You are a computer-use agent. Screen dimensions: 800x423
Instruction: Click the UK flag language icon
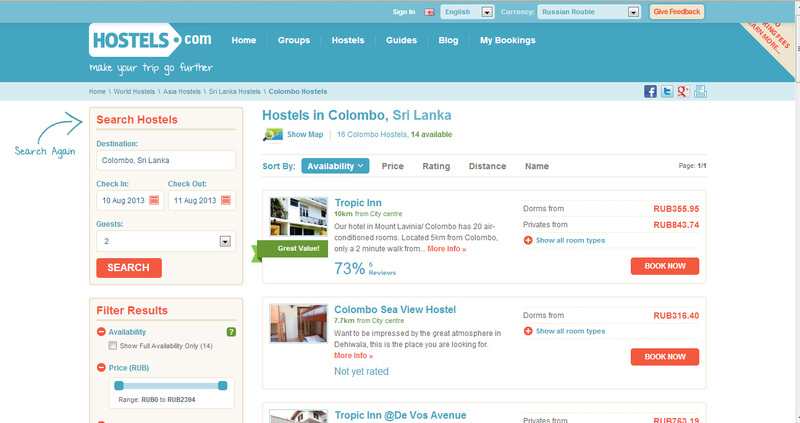point(430,12)
